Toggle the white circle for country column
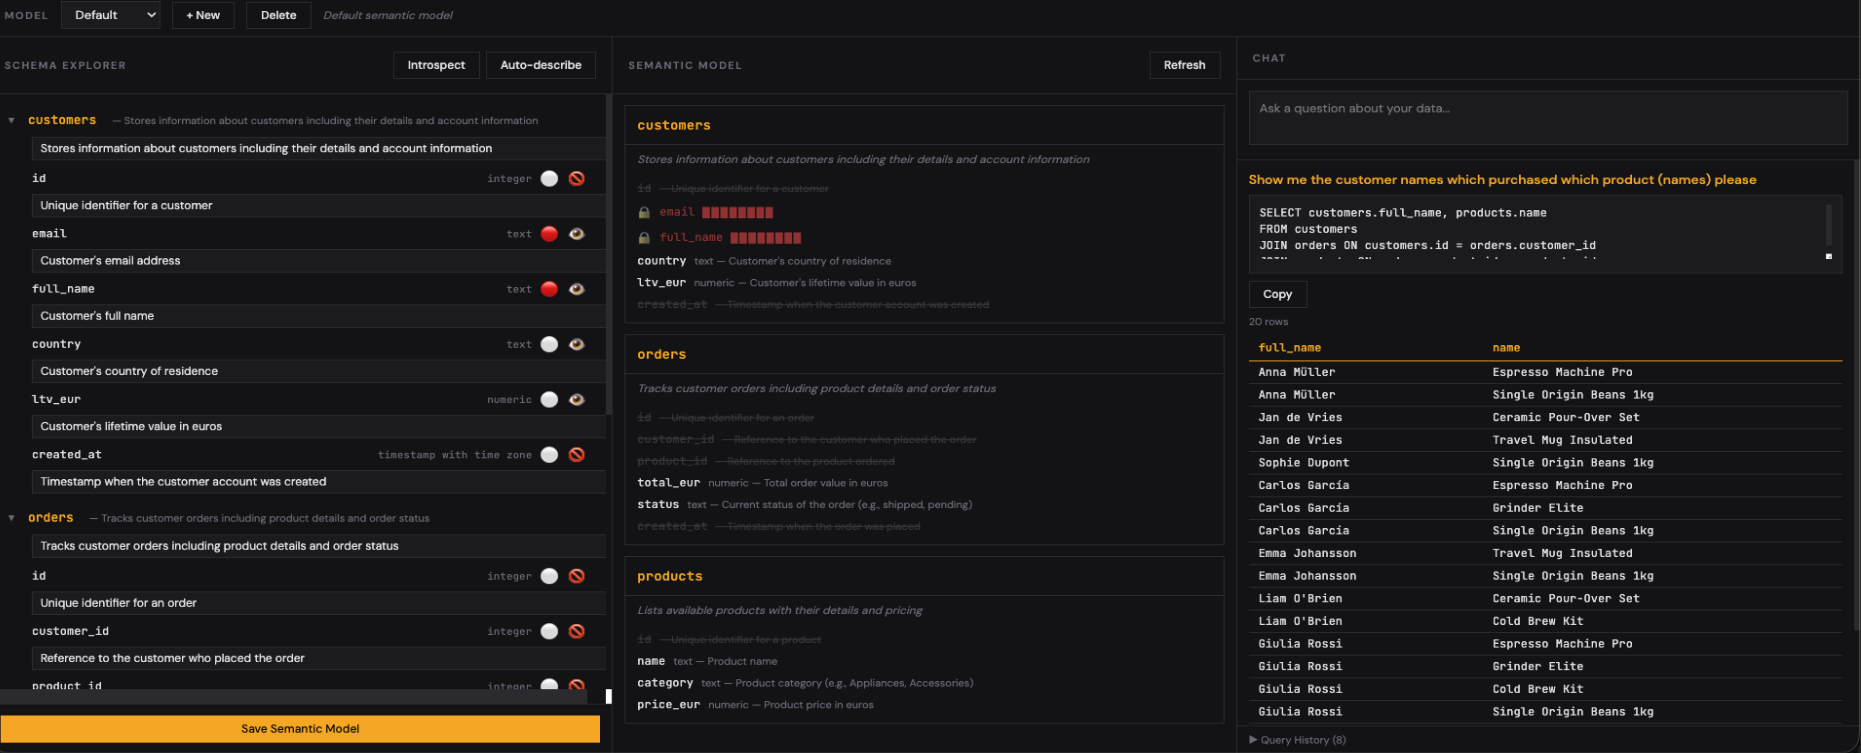1861x753 pixels. (549, 344)
